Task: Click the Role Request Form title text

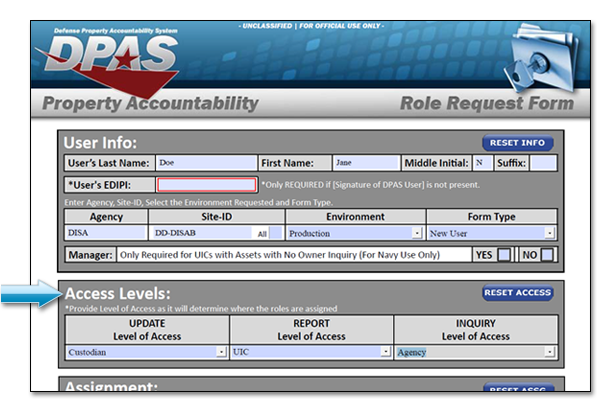Action: coord(487,104)
